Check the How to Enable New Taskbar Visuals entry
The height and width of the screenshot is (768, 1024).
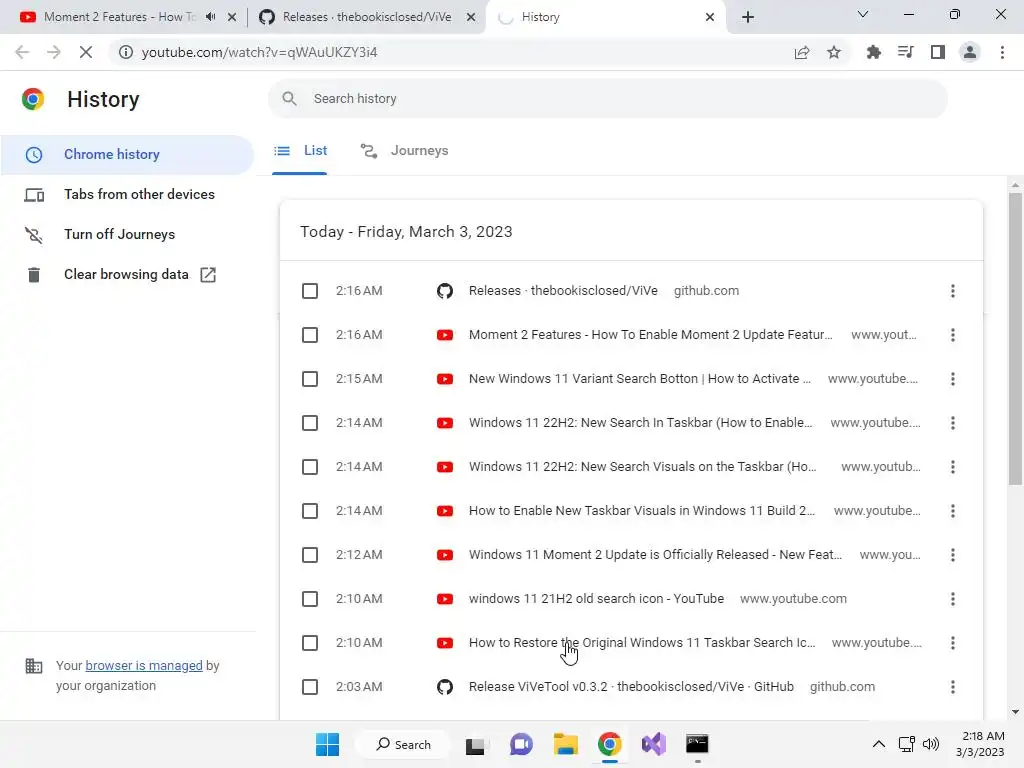pos(310,511)
